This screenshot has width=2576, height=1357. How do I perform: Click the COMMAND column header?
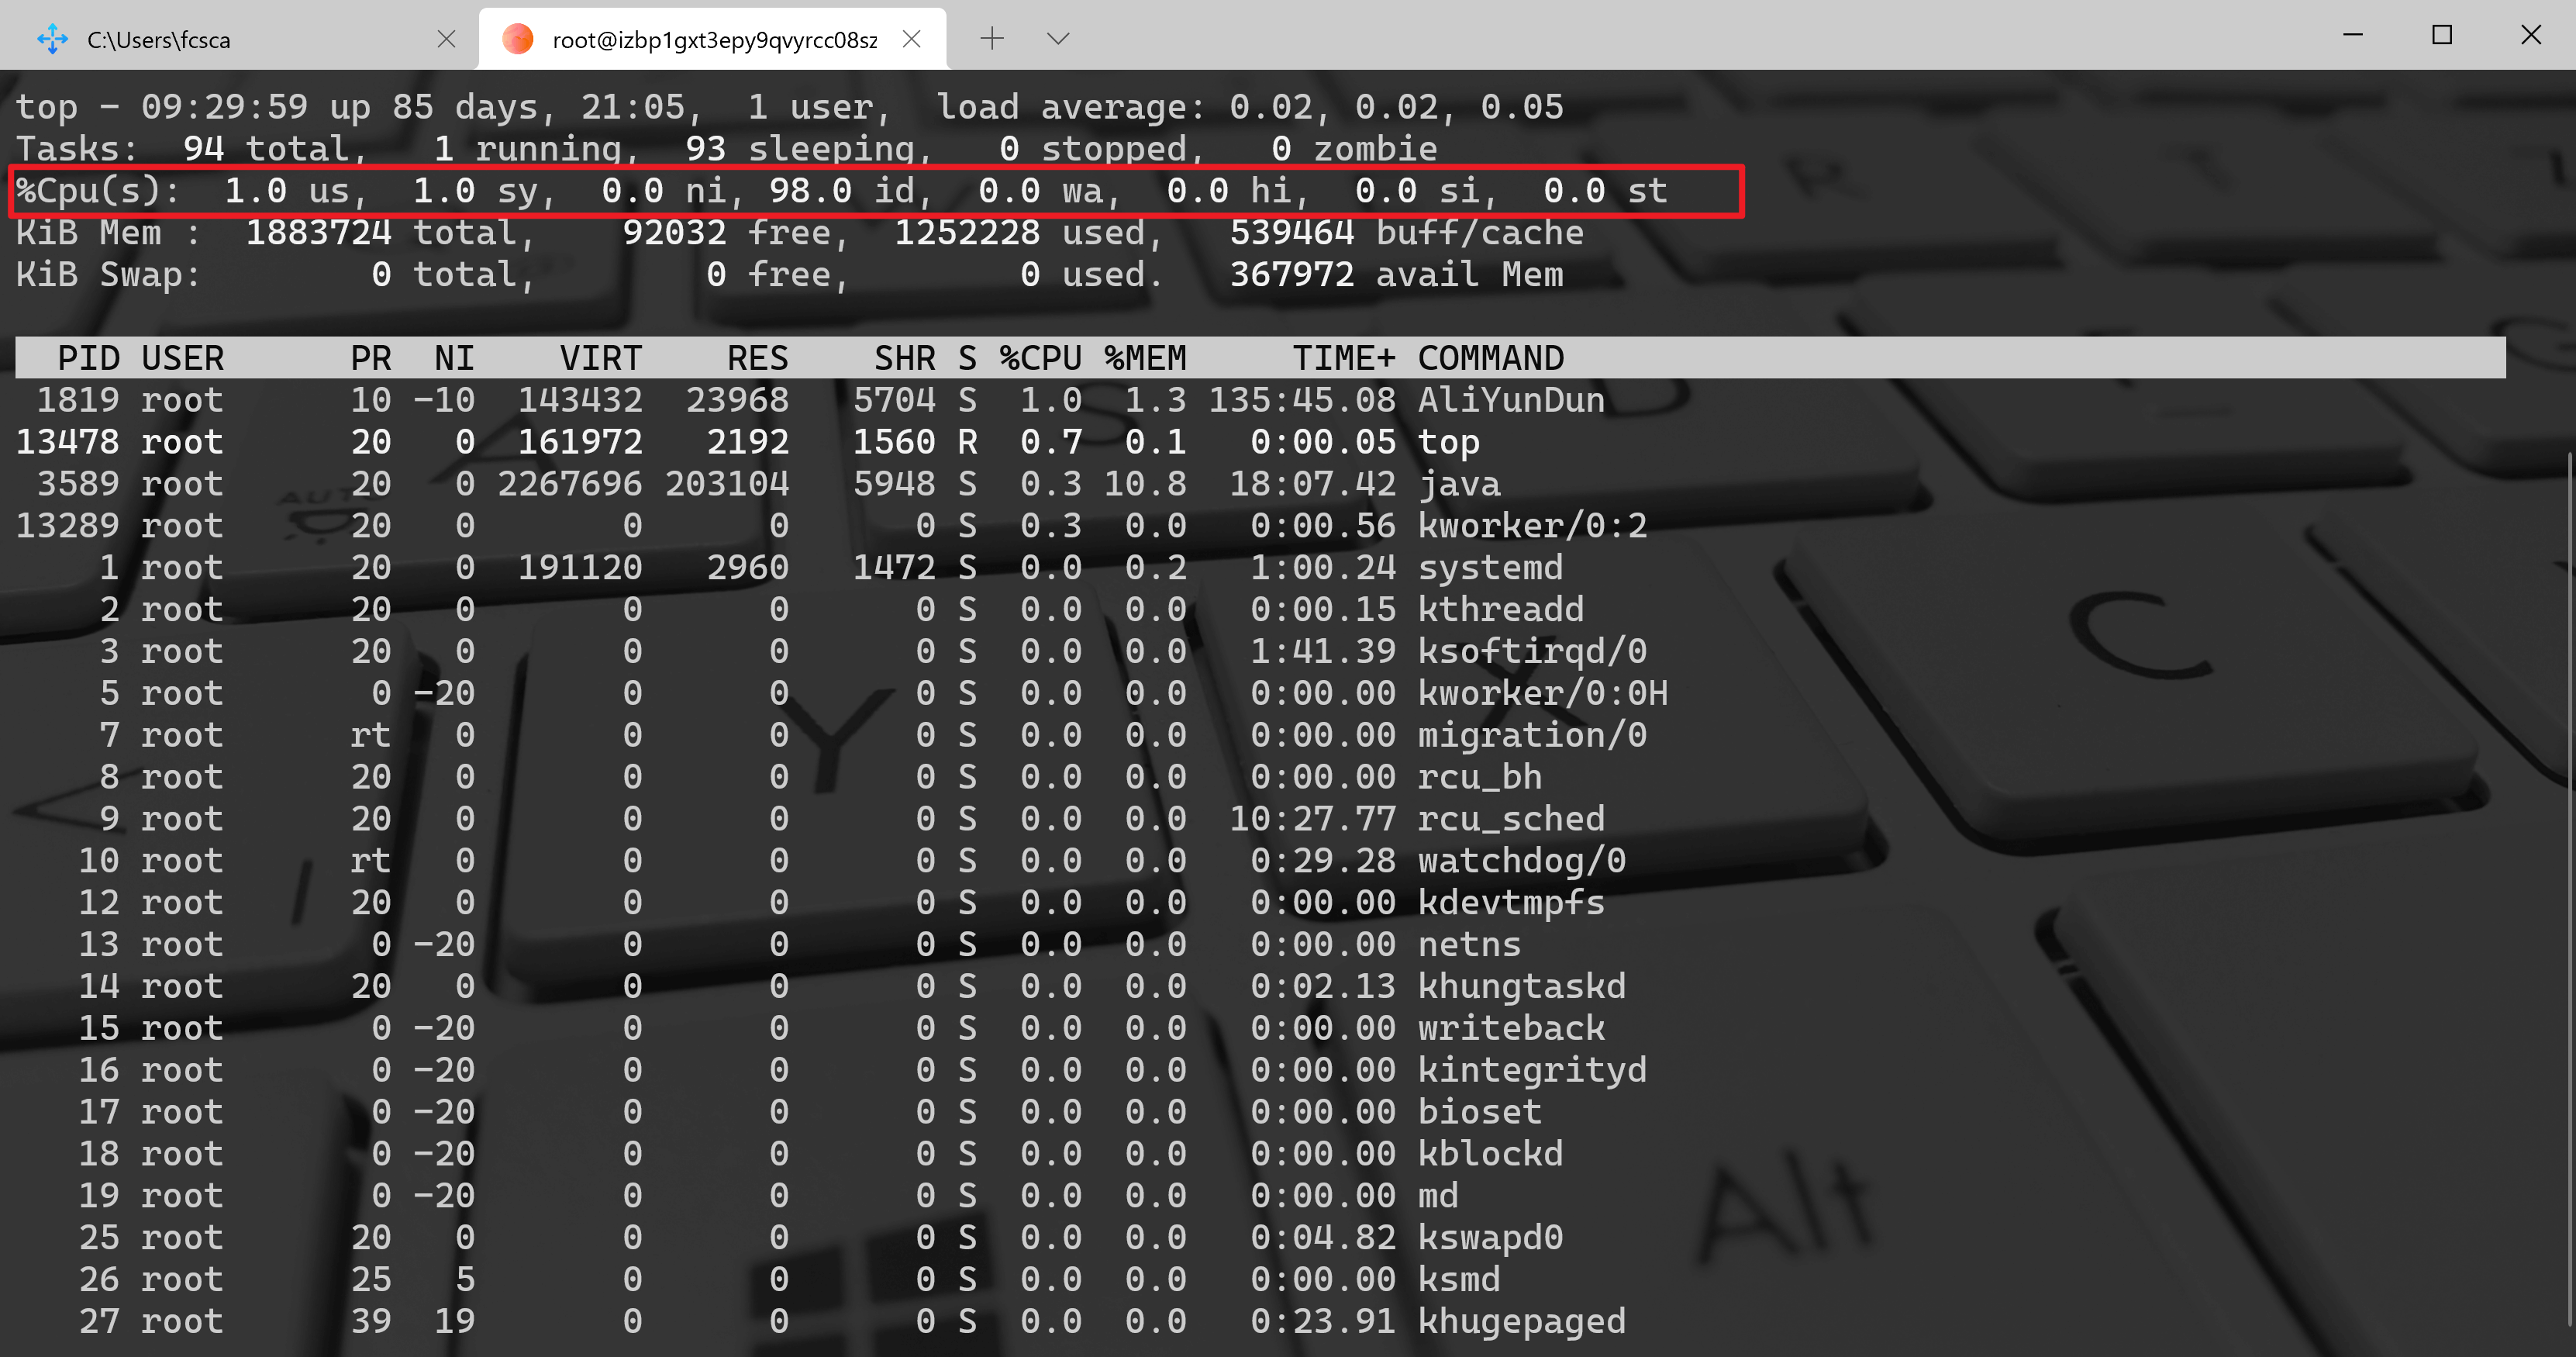point(1490,358)
